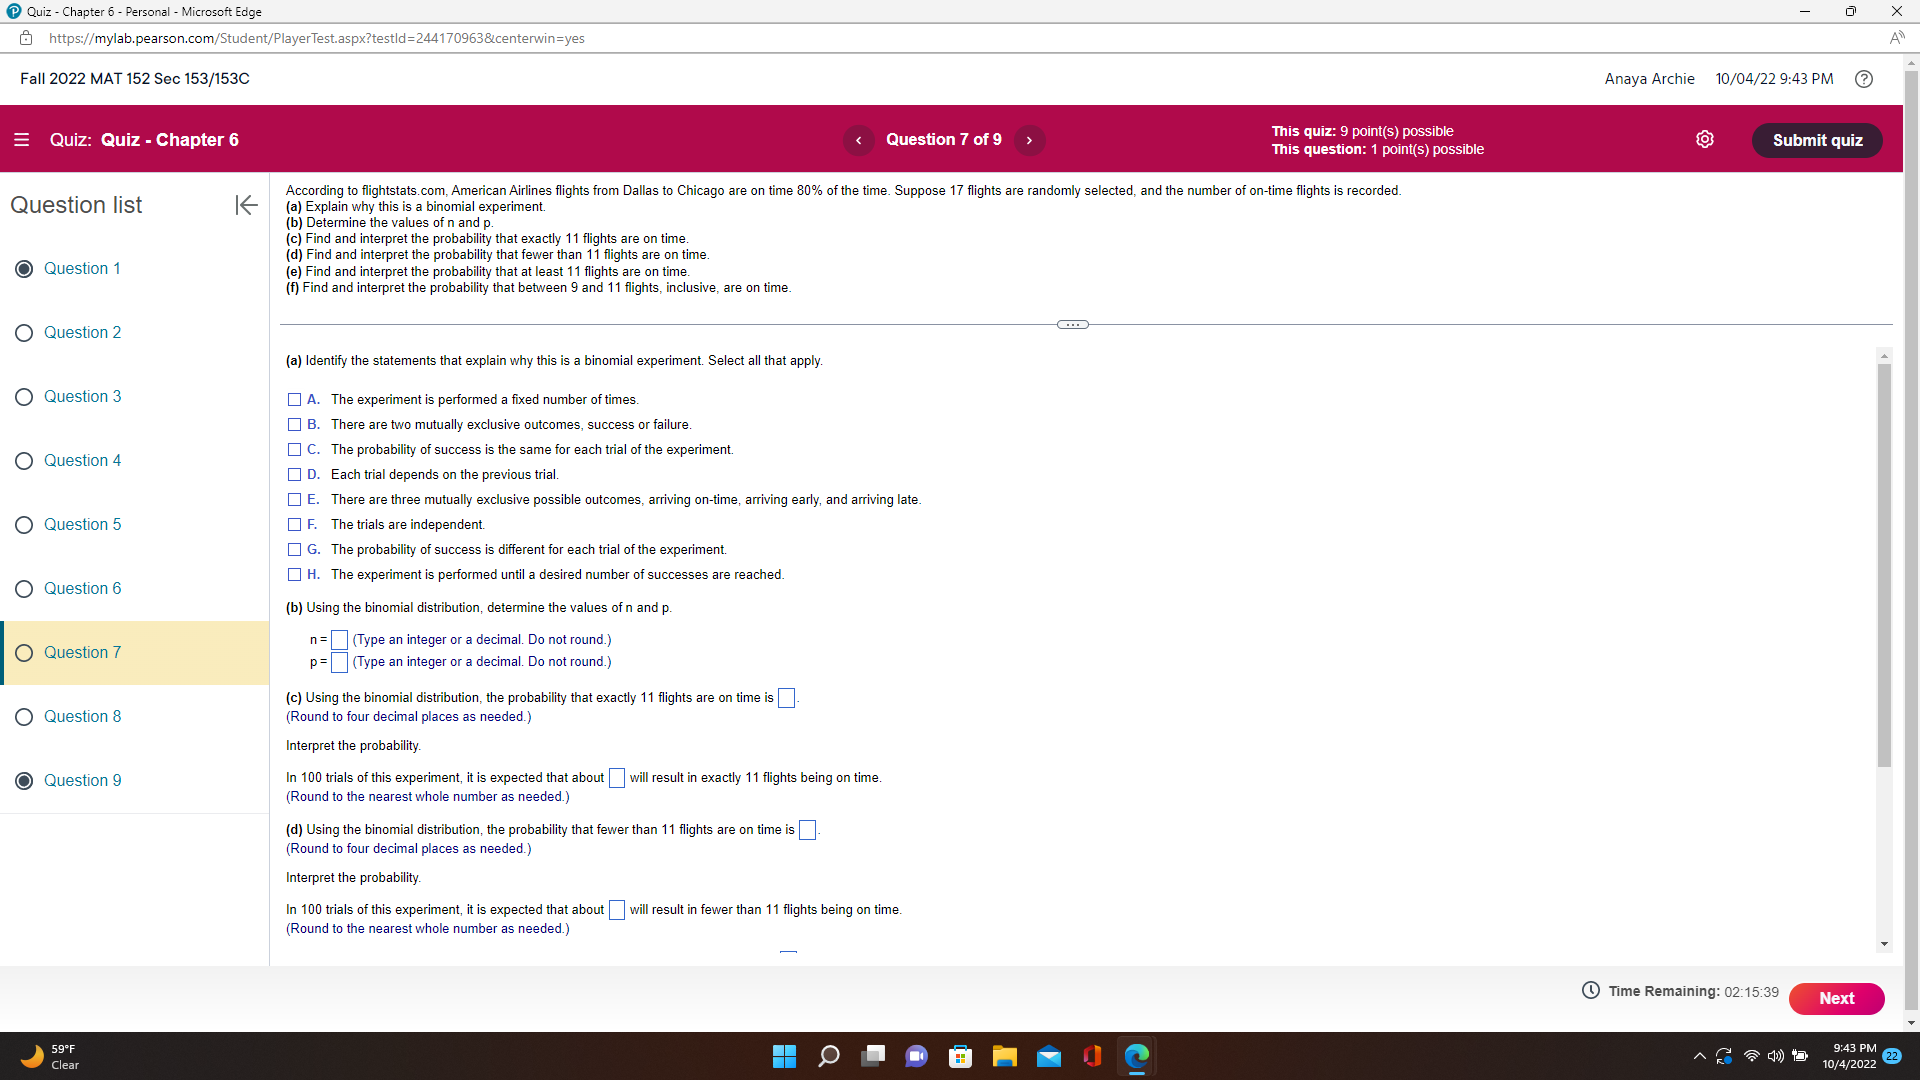The image size is (1920, 1080).
Task: Collapse the Question list panel
Action: coord(245,205)
